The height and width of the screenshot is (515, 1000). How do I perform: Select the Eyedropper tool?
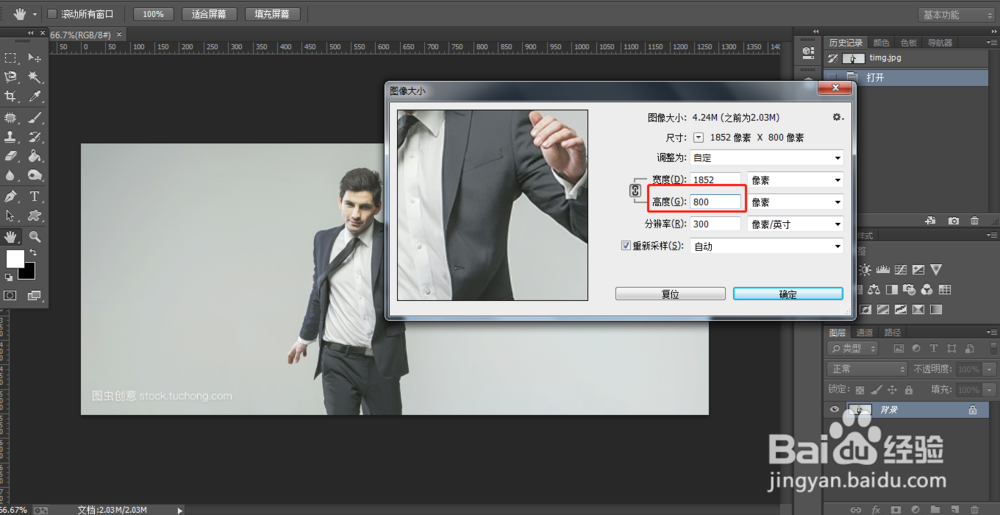[x=34, y=97]
